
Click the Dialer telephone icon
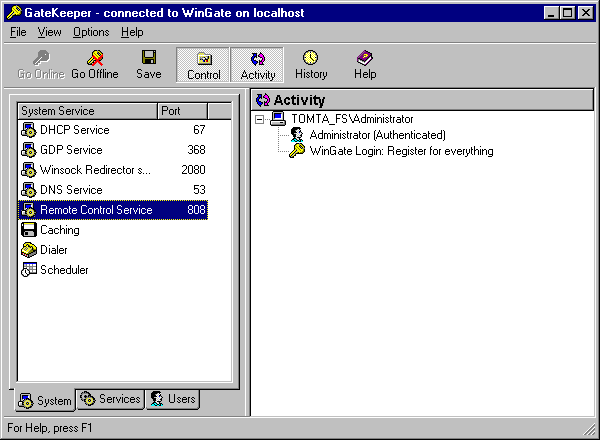29,249
